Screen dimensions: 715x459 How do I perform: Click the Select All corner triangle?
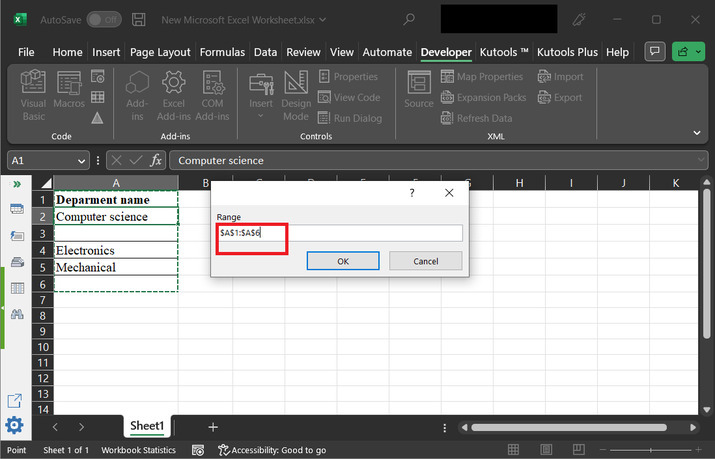(46, 183)
